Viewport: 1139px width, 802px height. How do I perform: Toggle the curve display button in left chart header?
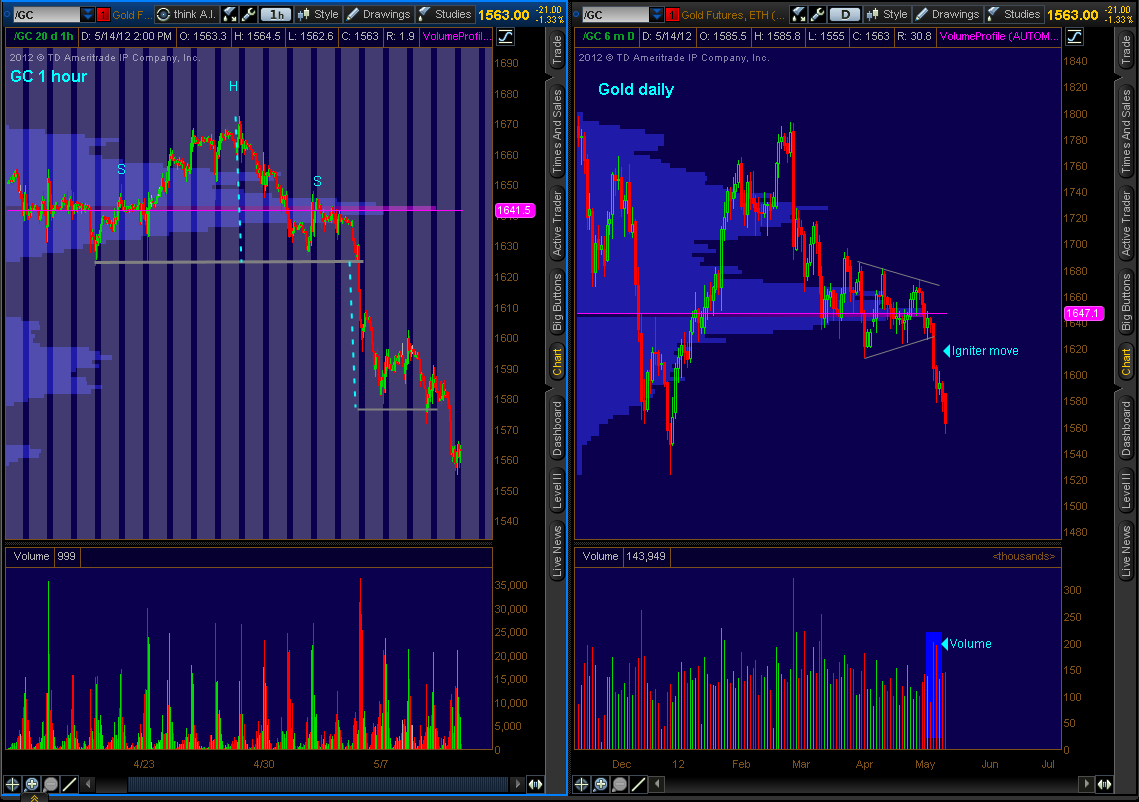click(x=505, y=36)
